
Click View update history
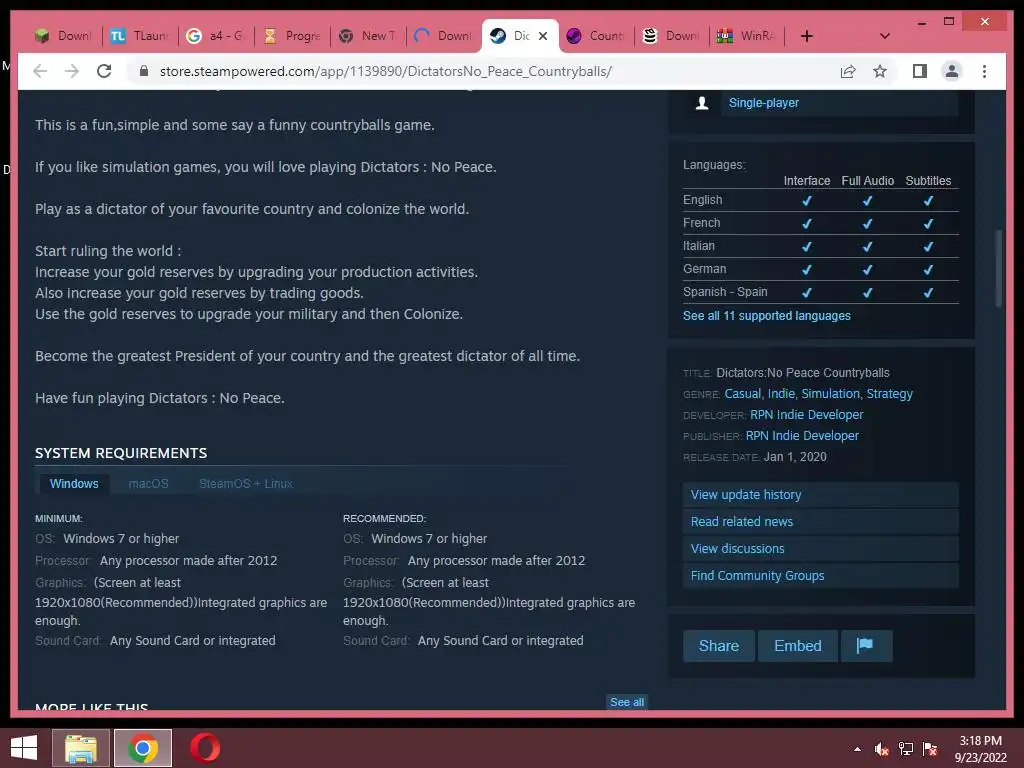tap(820, 495)
